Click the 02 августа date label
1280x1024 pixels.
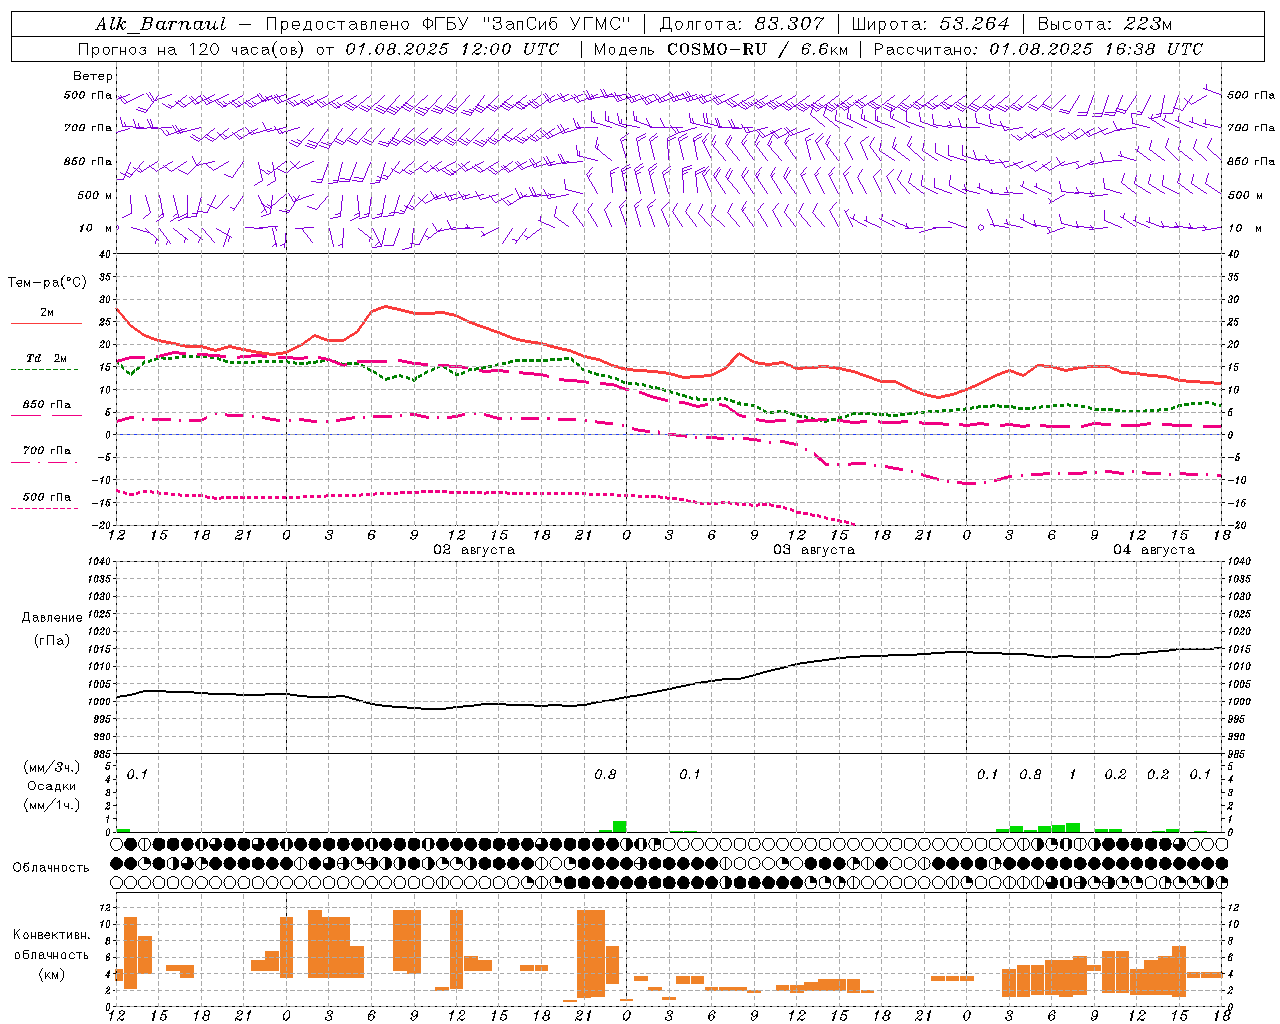474,550
